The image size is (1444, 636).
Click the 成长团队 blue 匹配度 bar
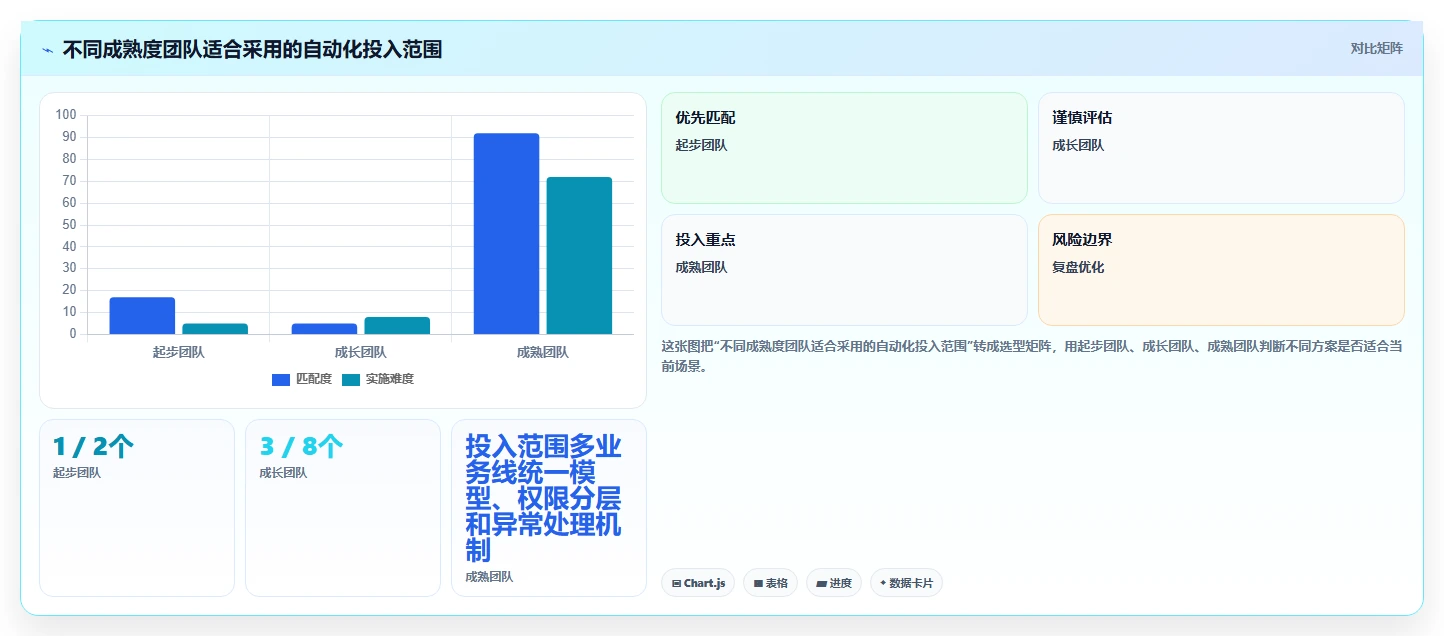coord(324,329)
